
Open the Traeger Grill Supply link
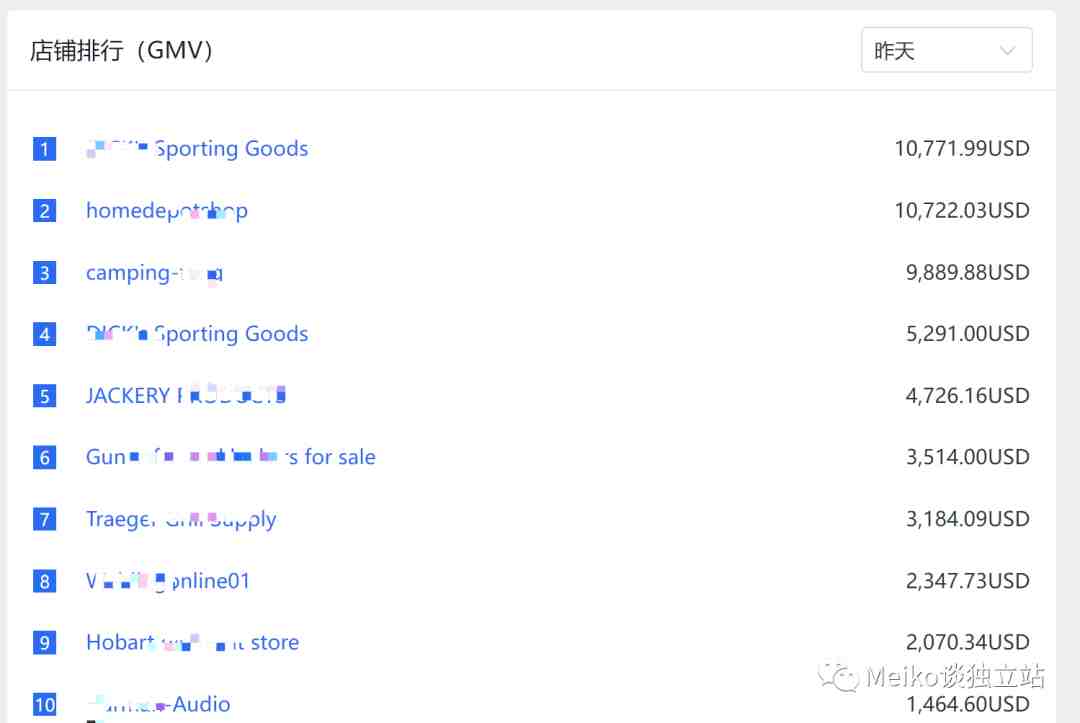(180, 519)
